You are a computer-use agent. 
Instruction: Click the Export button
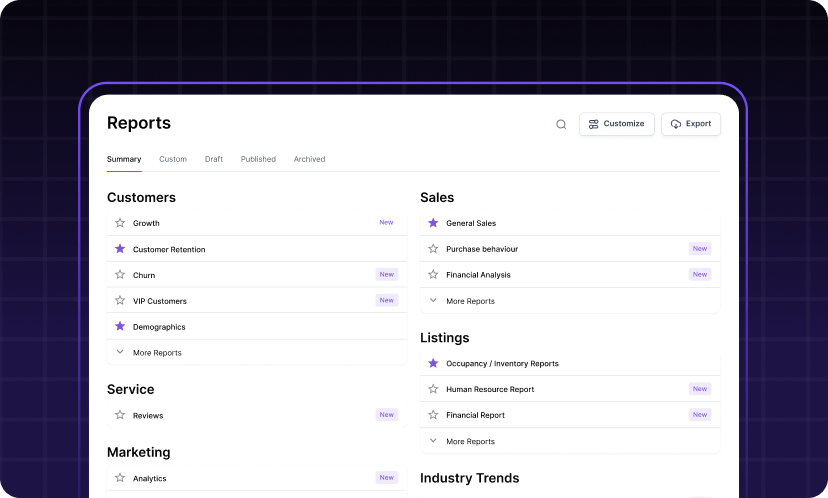coord(690,124)
